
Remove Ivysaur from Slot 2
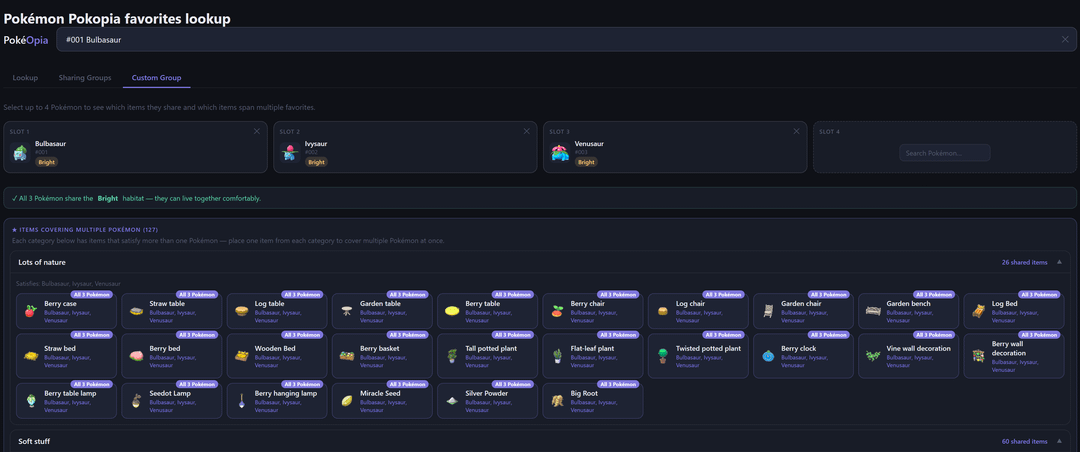point(527,131)
